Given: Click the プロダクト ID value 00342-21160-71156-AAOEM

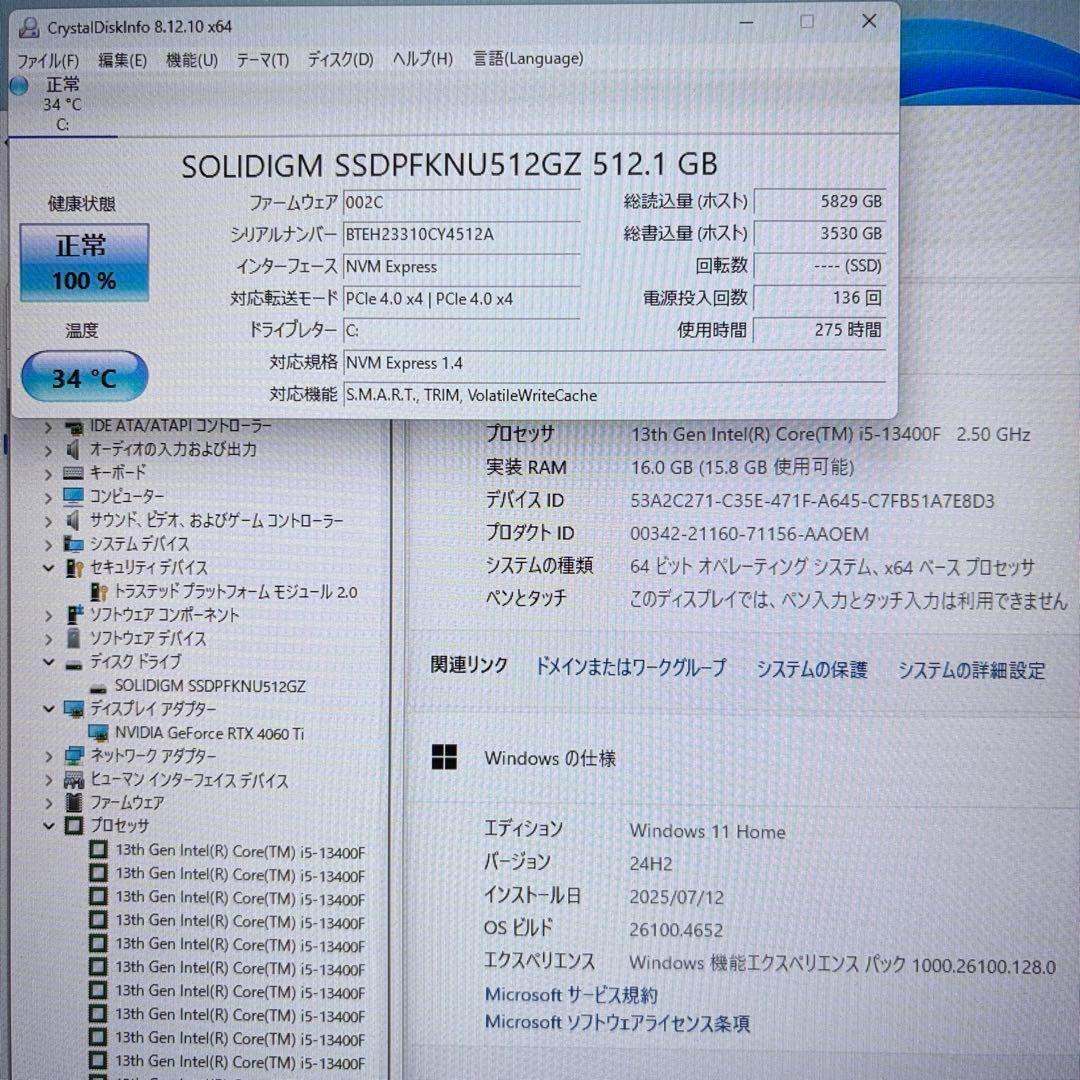Looking at the screenshot, I should pos(749,534).
